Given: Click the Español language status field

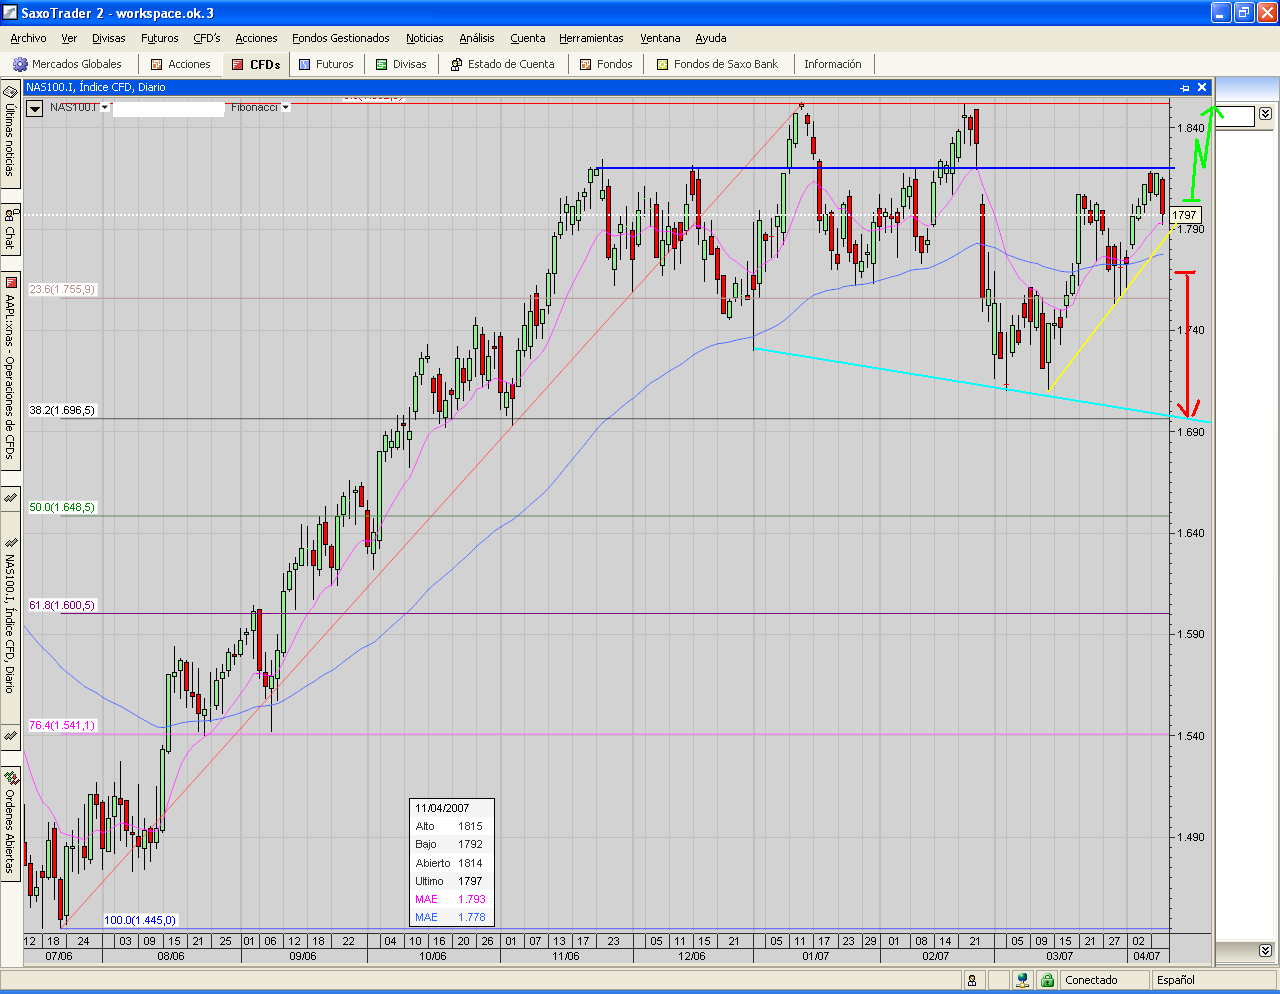Looking at the screenshot, I should [1176, 980].
